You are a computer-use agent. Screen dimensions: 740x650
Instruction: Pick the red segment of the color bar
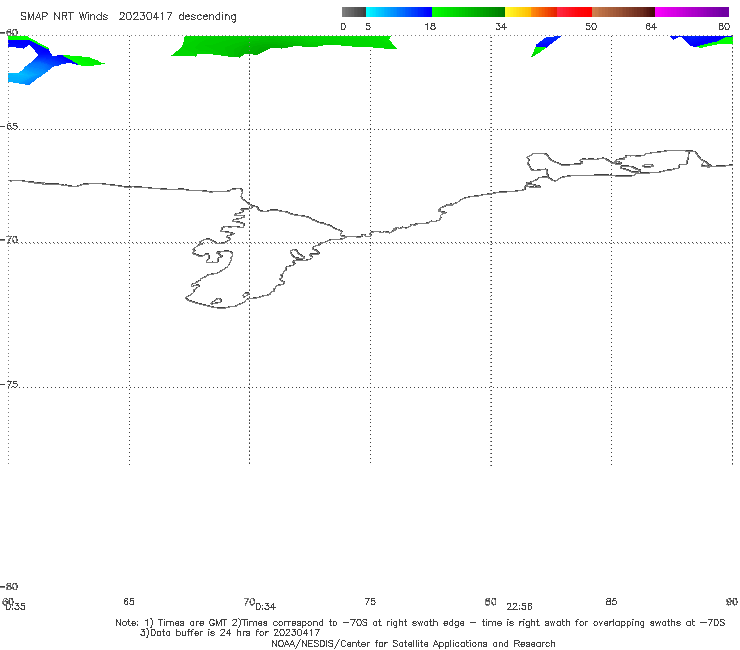[574, 12]
